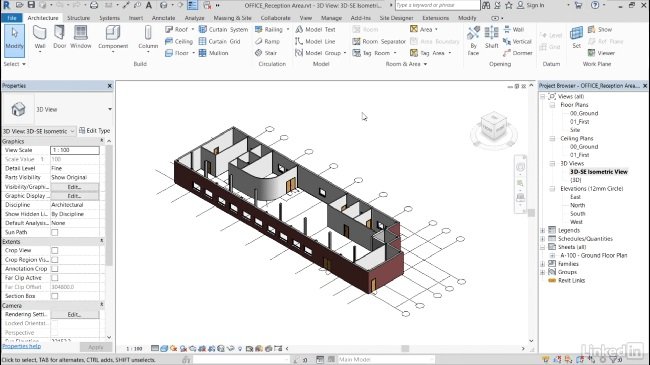Click the Shaft opening tool
The width and height of the screenshot is (650, 365).
click(492, 37)
